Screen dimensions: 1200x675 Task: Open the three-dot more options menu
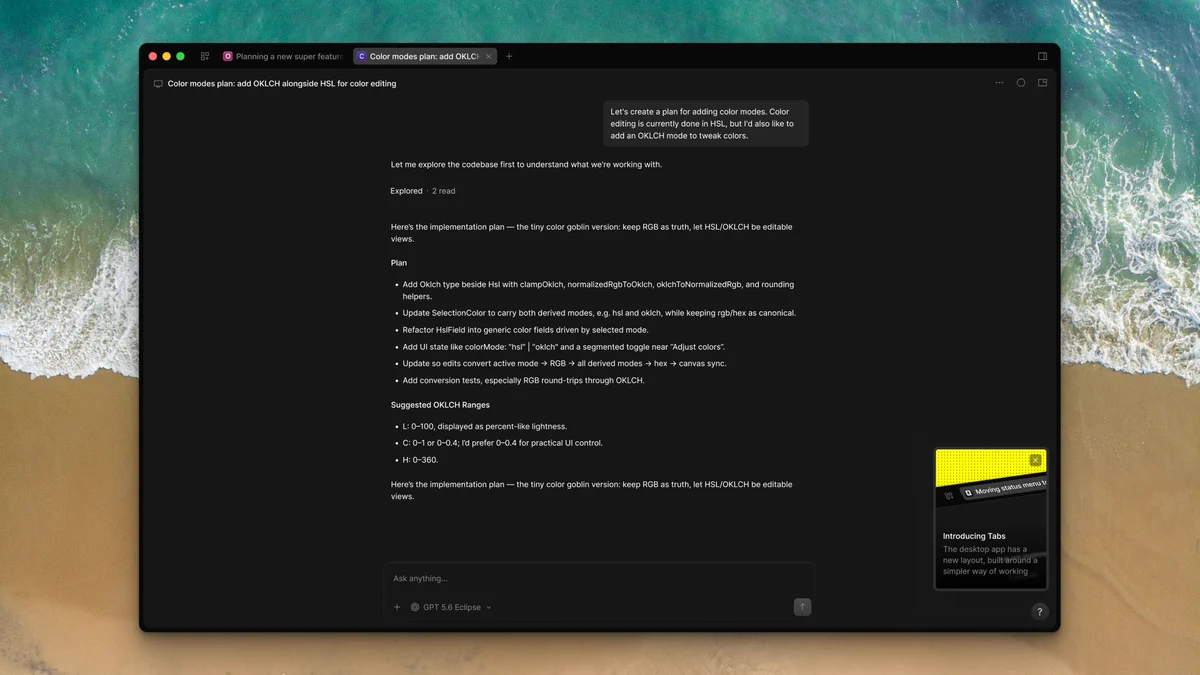click(x=999, y=83)
